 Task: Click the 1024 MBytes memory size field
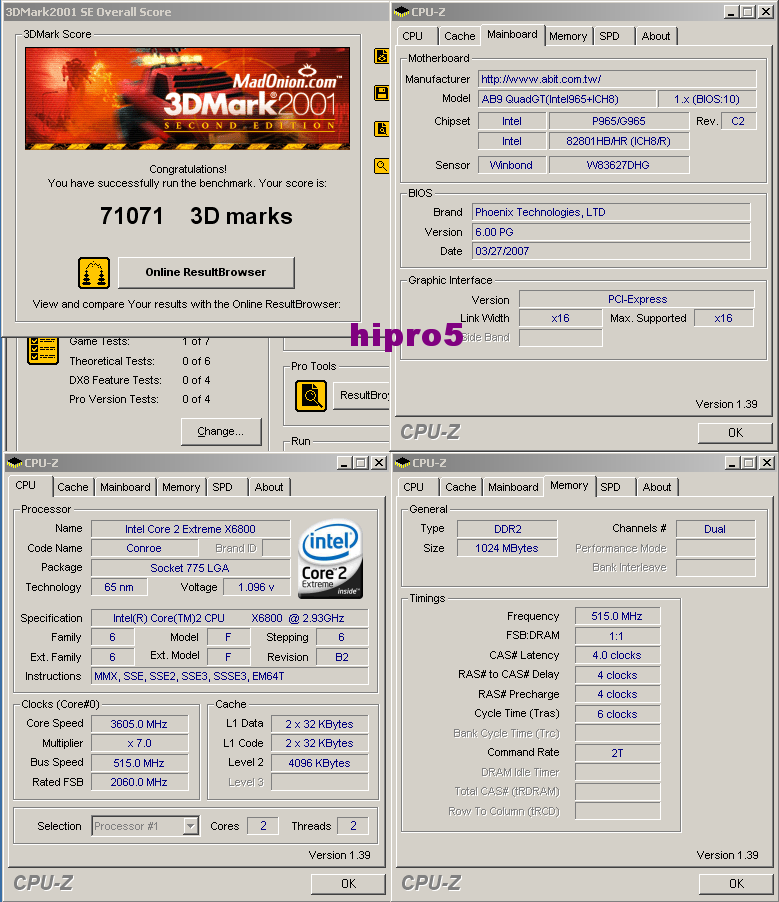(507, 549)
